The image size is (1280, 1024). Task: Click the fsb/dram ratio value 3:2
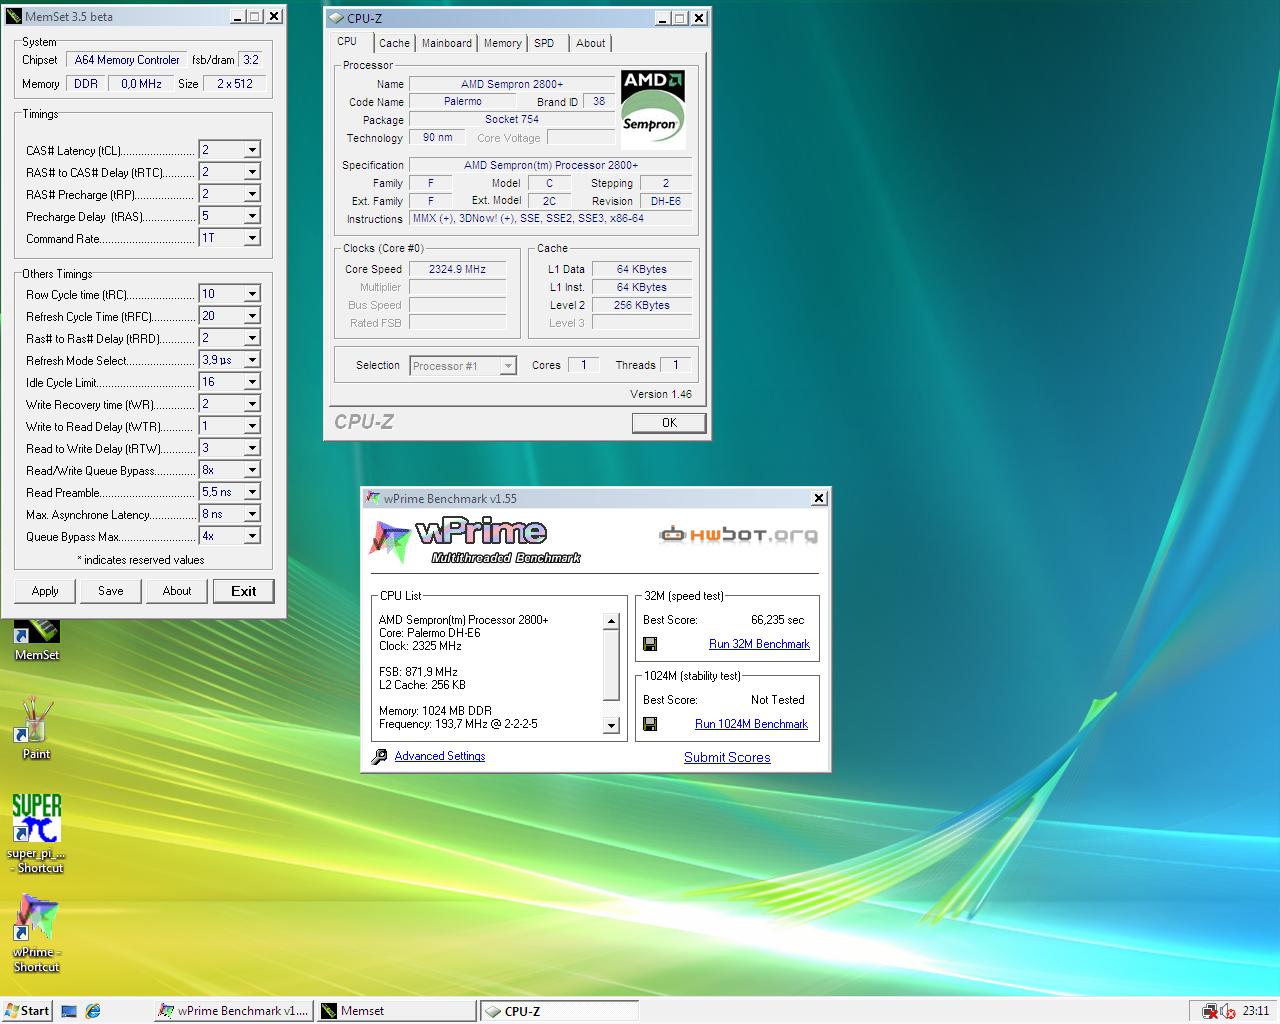252,60
